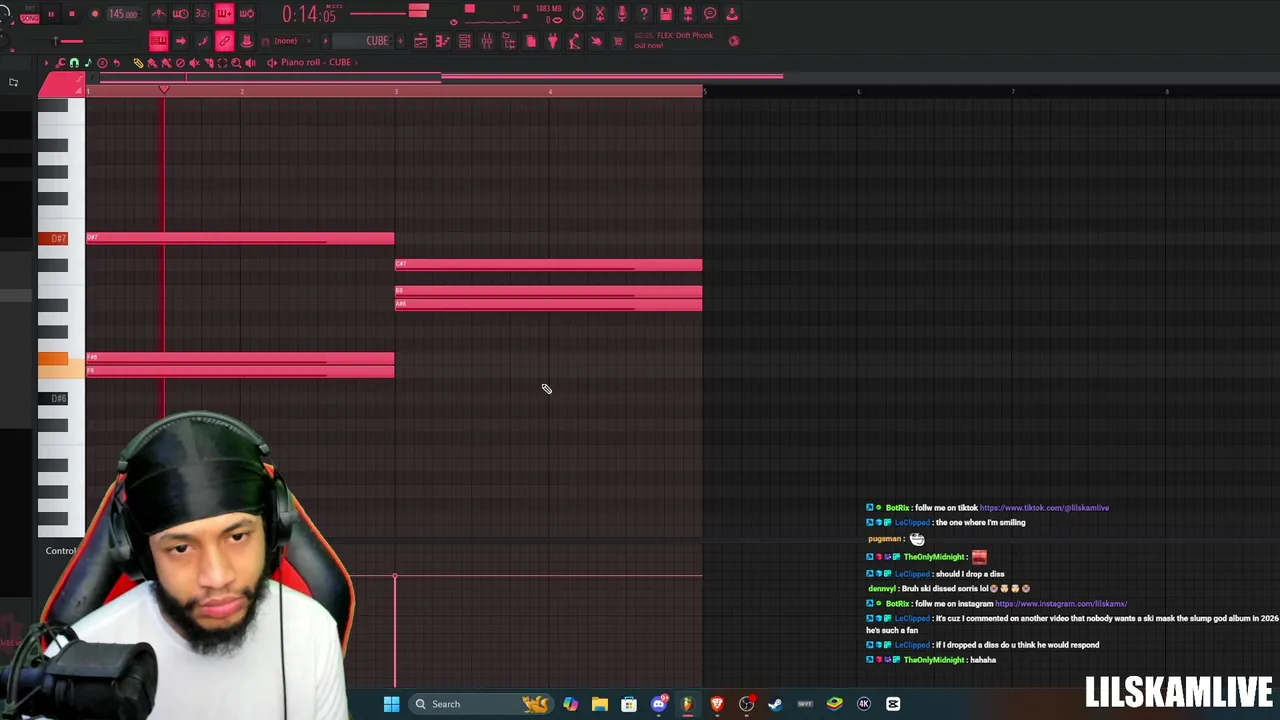Click the Control lane label
Screen dimensions: 1280x720
click(x=60, y=551)
